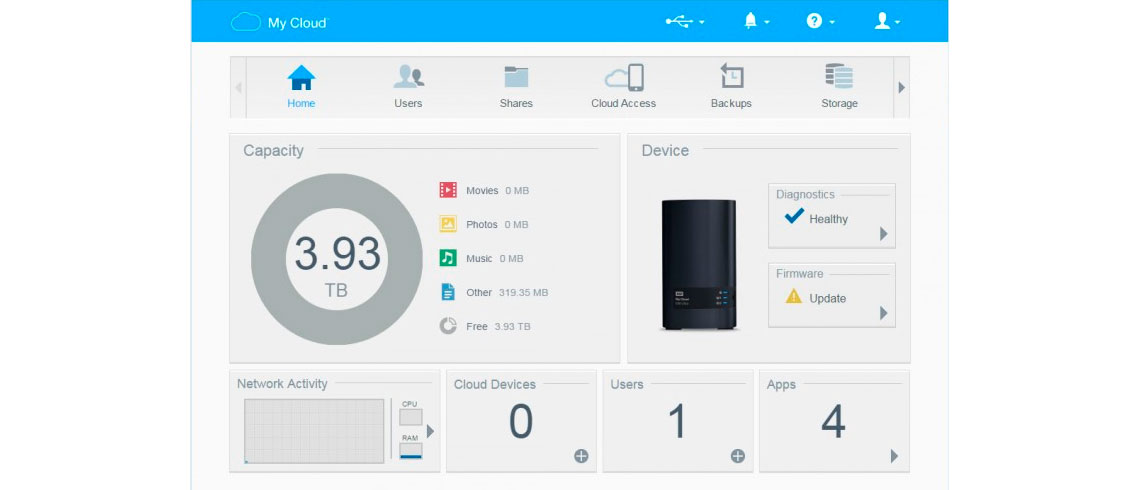Open the user account menu
Image resolution: width=1140 pixels, height=490 pixels.
[887, 22]
